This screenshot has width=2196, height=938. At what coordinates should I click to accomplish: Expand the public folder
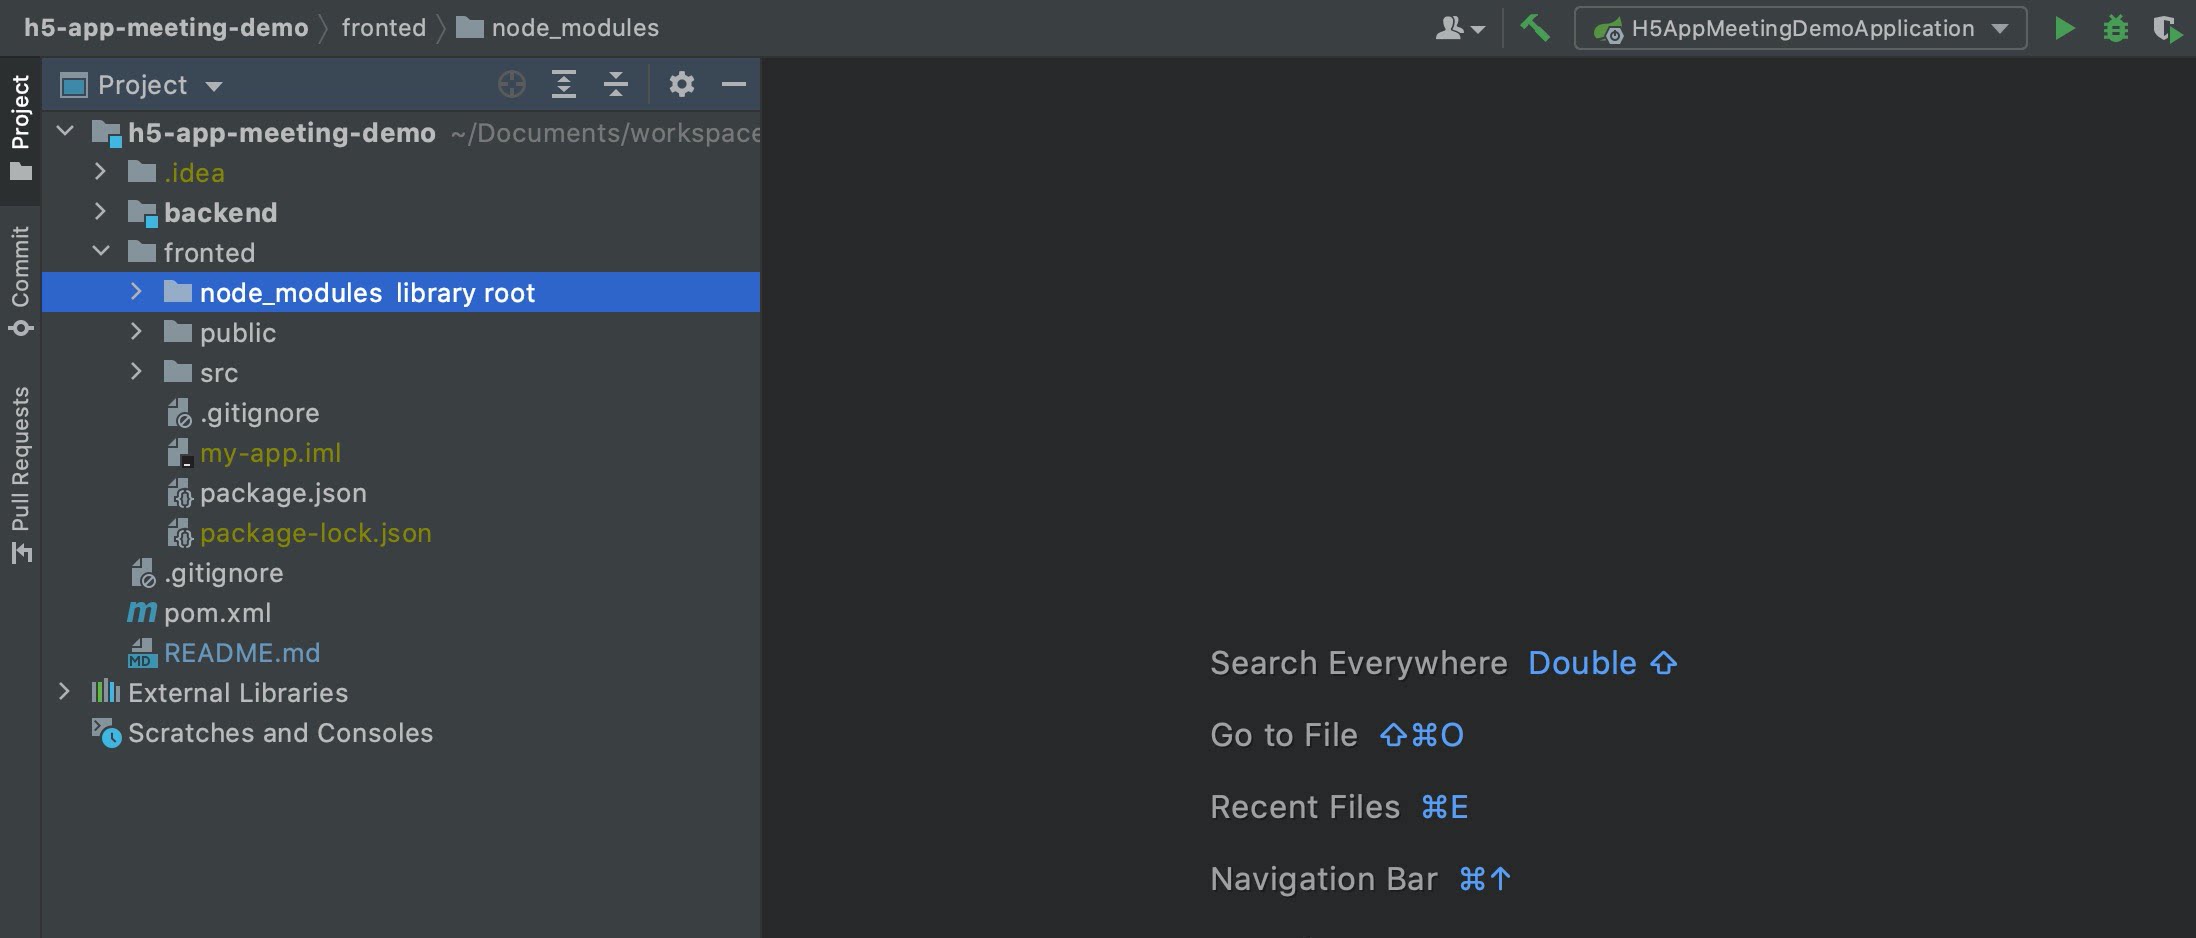click(136, 332)
